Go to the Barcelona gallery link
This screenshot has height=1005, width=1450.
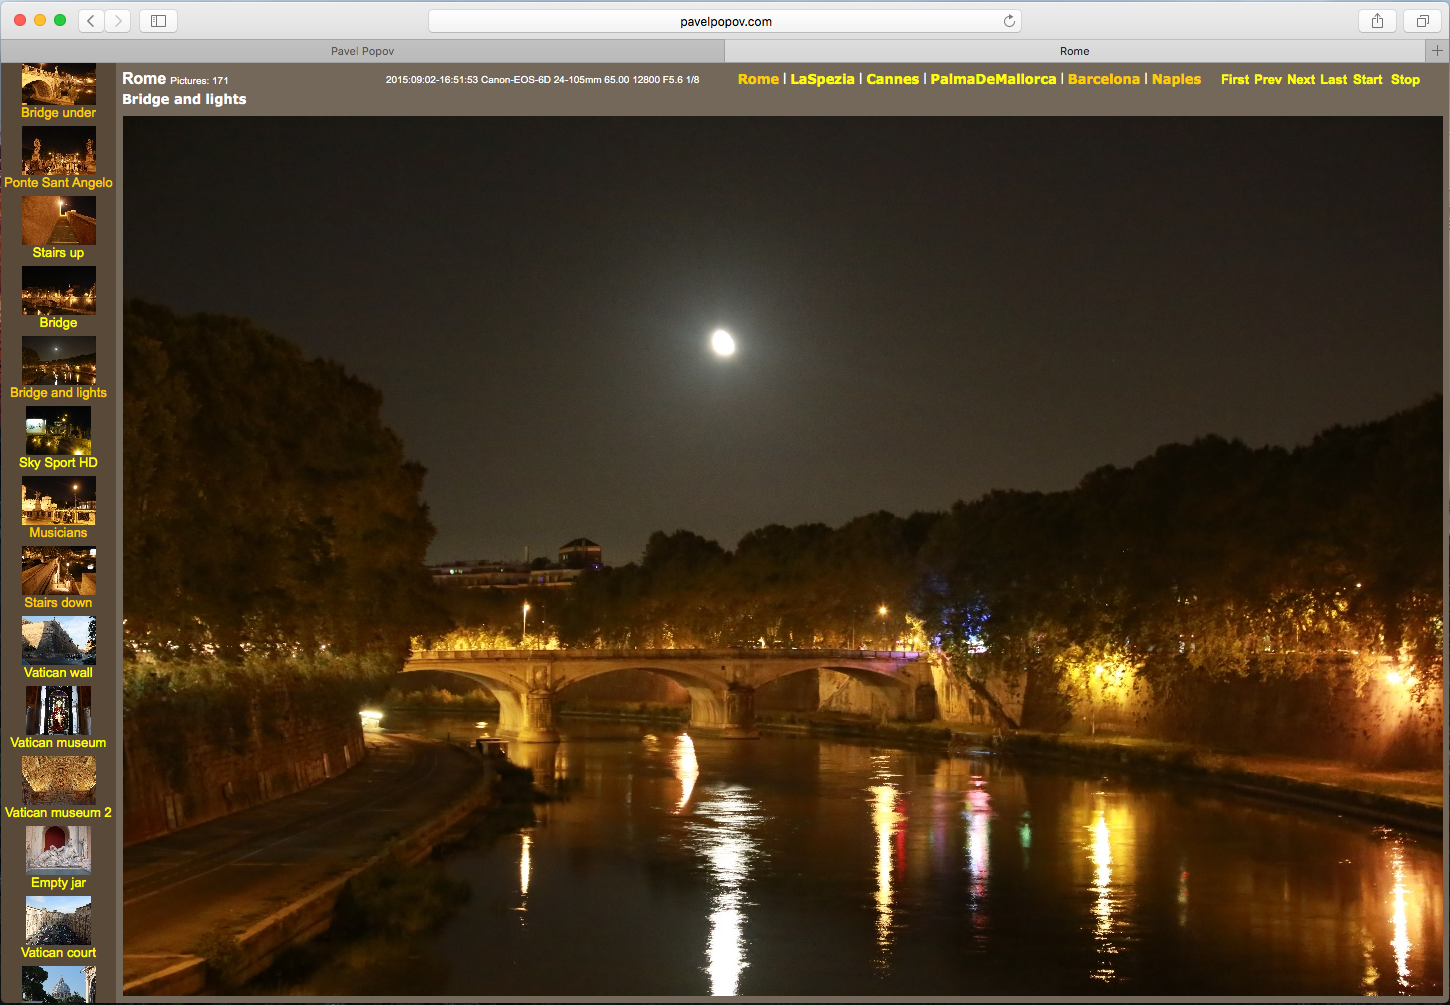(1103, 79)
